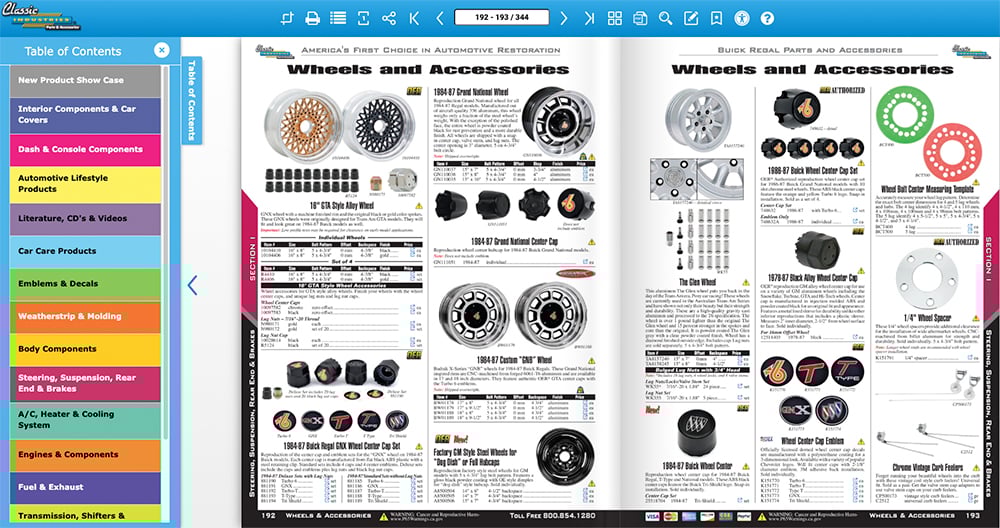1000x528 pixels.
Task: Click the Toll Free 800.854.1280 text
Action: (552, 516)
